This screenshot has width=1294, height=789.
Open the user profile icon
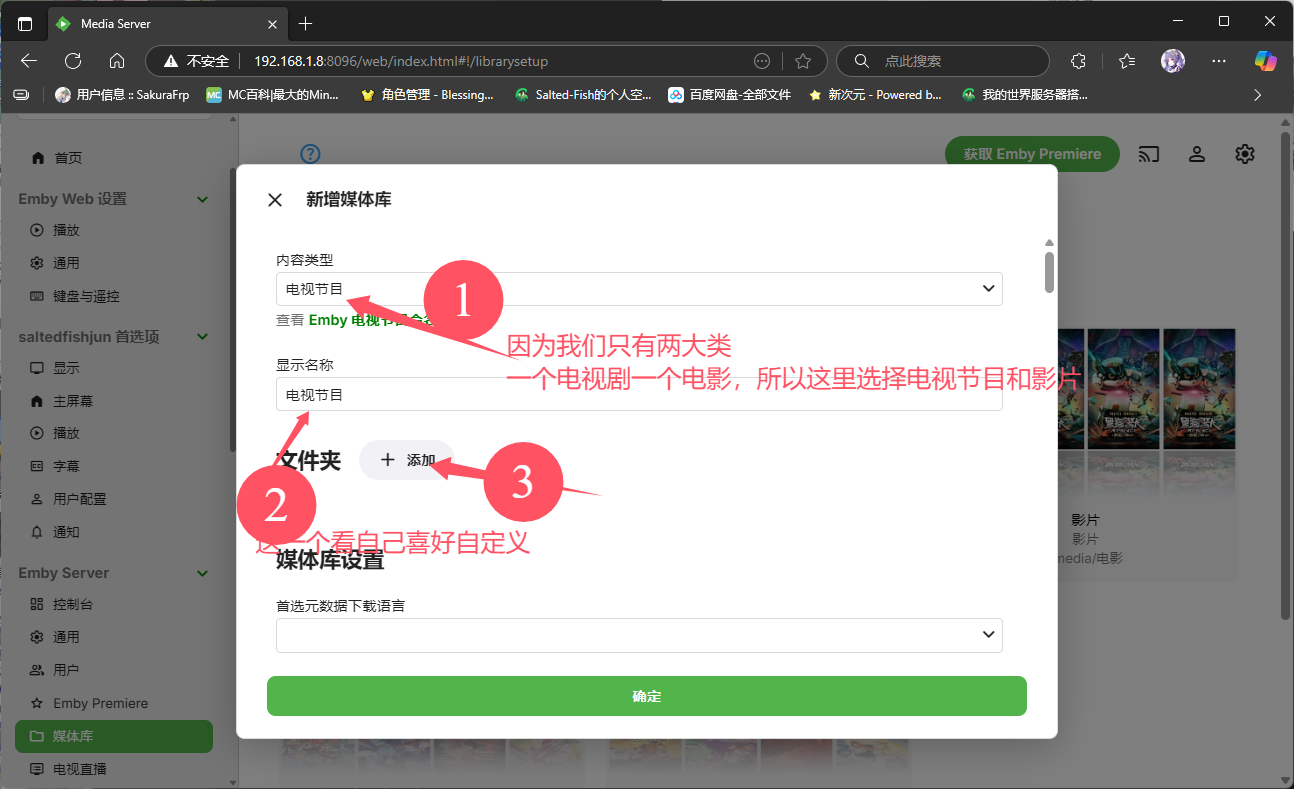click(1196, 154)
